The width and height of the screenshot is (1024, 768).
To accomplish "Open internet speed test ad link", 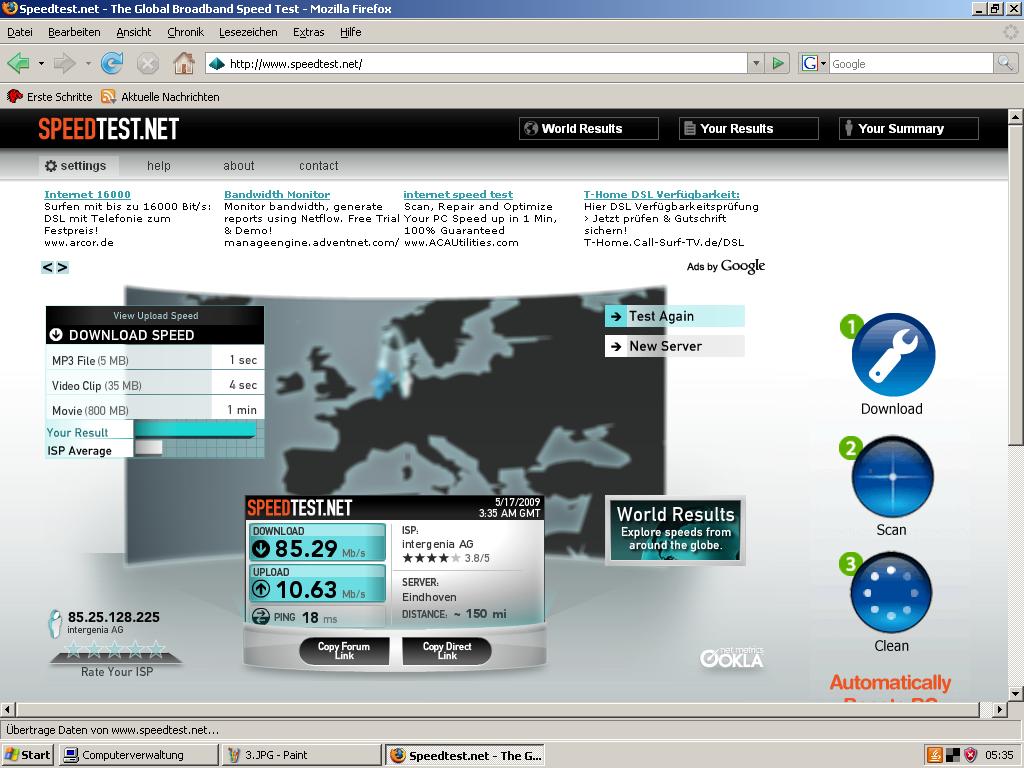I will (458, 195).
